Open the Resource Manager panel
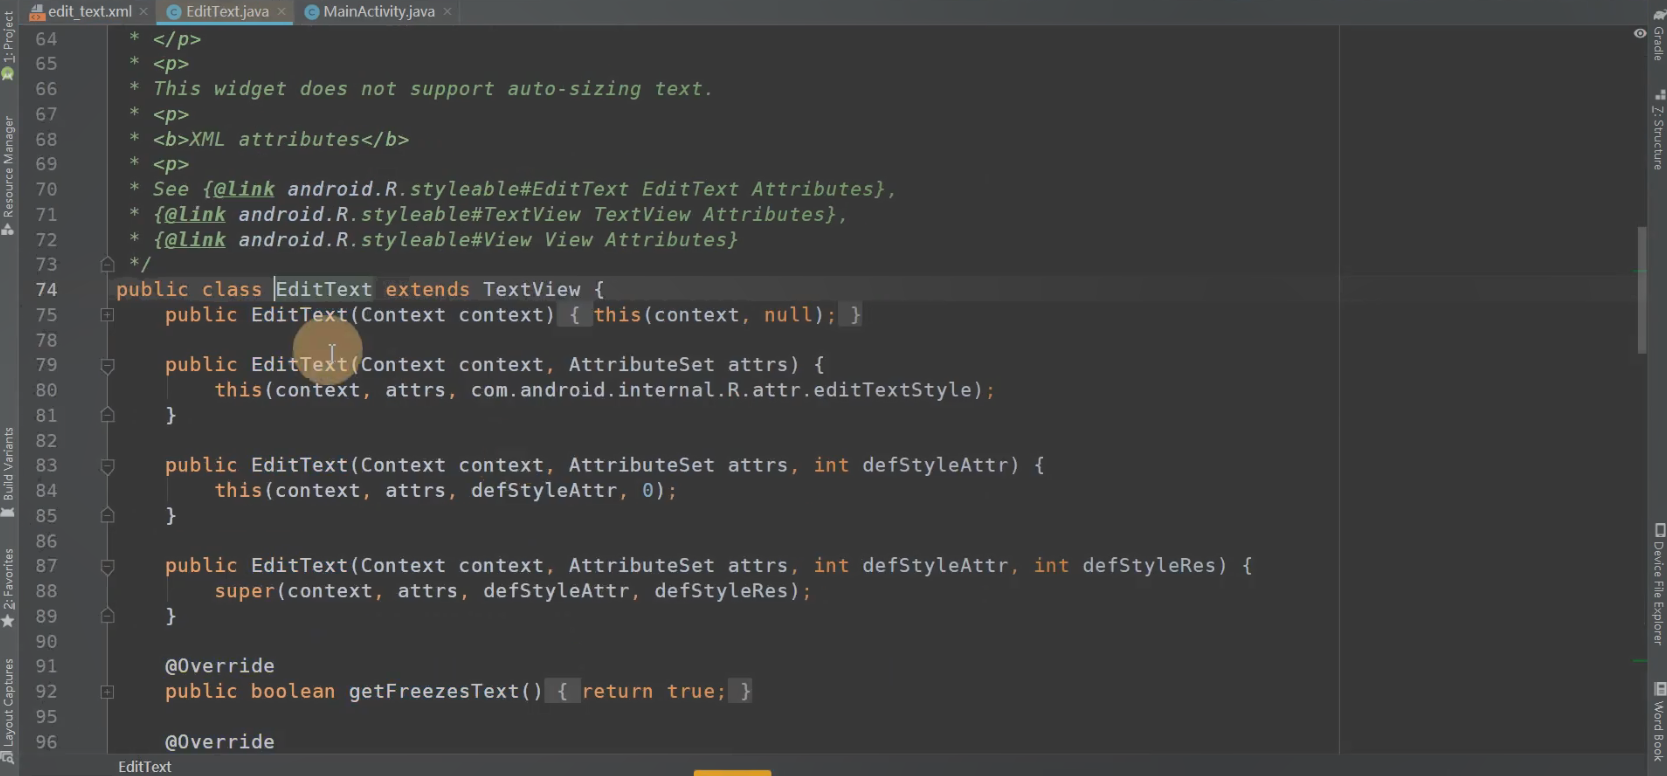 tap(8, 175)
